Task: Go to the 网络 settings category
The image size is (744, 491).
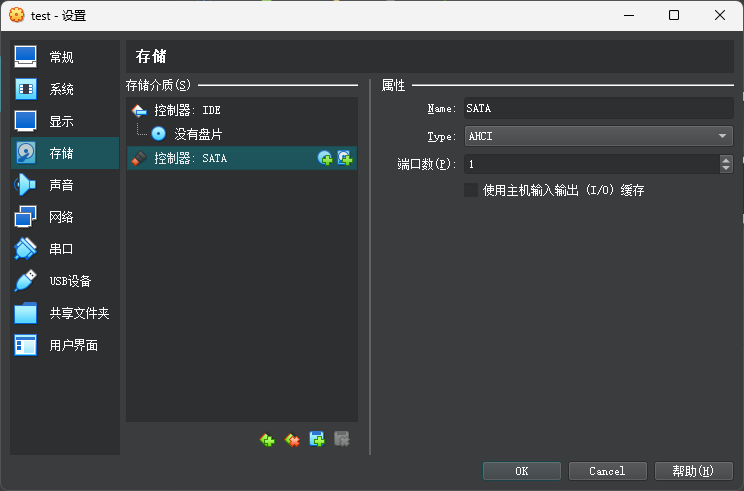Action: pos(62,217)
